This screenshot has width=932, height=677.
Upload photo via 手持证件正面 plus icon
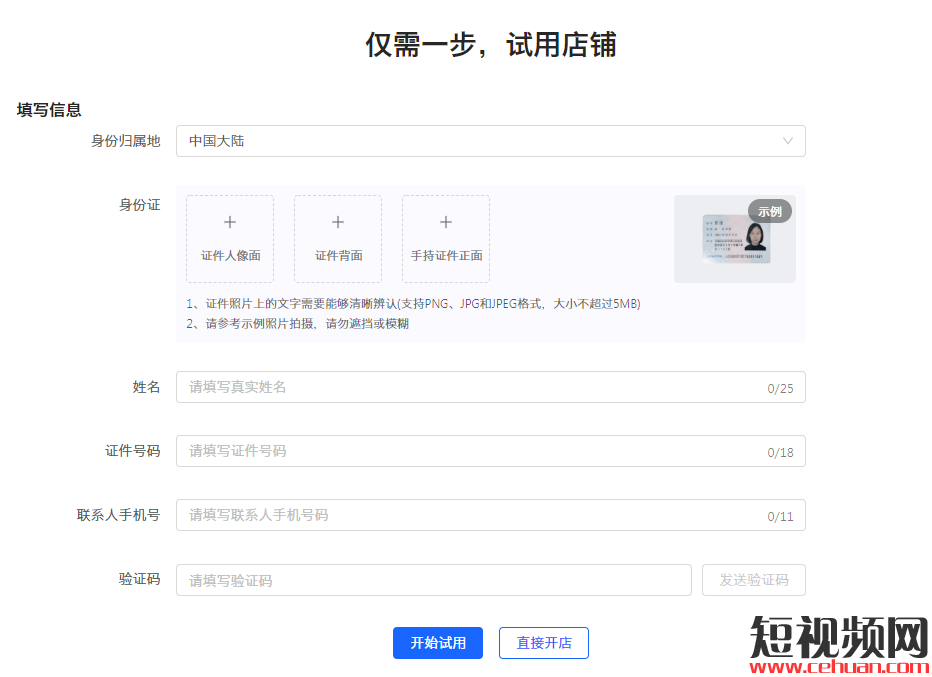[x=446, y=222]
